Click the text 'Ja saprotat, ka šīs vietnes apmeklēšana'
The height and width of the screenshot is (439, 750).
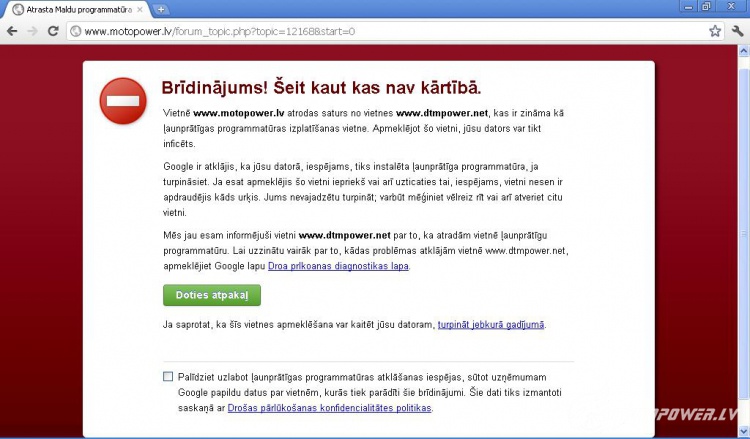coord(248,325)
